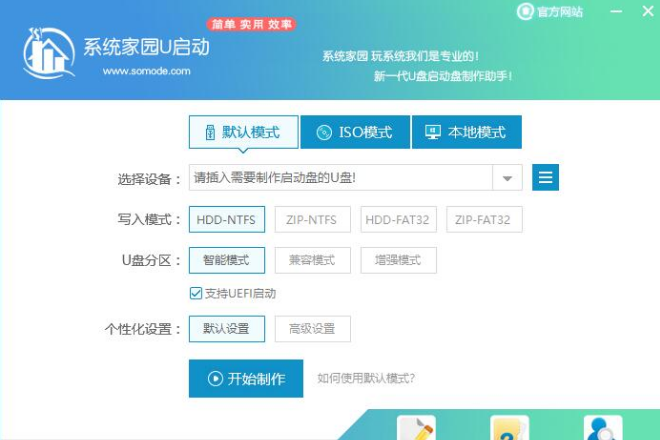Click the www.somode.com website text
The width and height of the screenshot is (660, 440).
[x=146, y=71]
